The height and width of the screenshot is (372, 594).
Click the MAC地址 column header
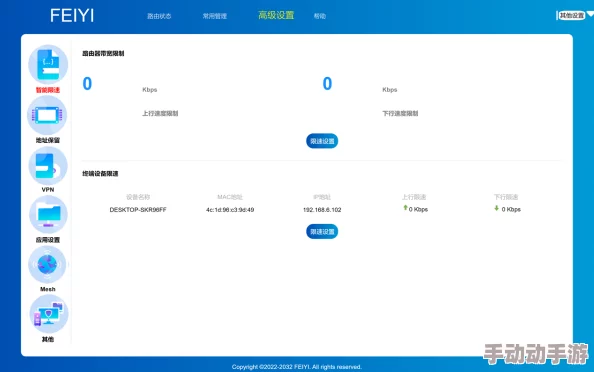coord(230,197)
